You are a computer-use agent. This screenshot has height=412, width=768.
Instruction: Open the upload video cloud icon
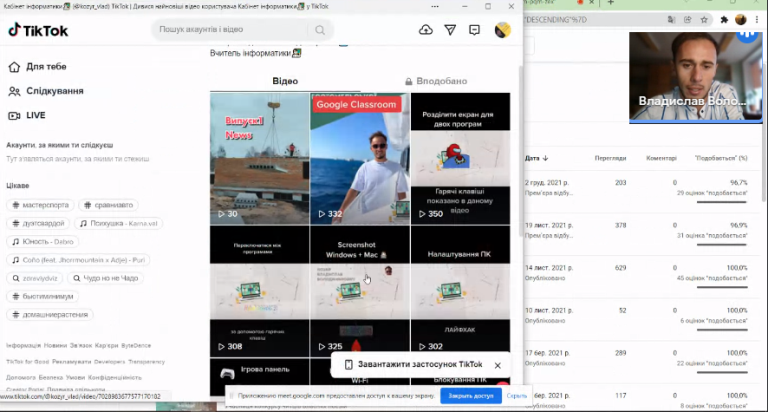coord(426,30)
